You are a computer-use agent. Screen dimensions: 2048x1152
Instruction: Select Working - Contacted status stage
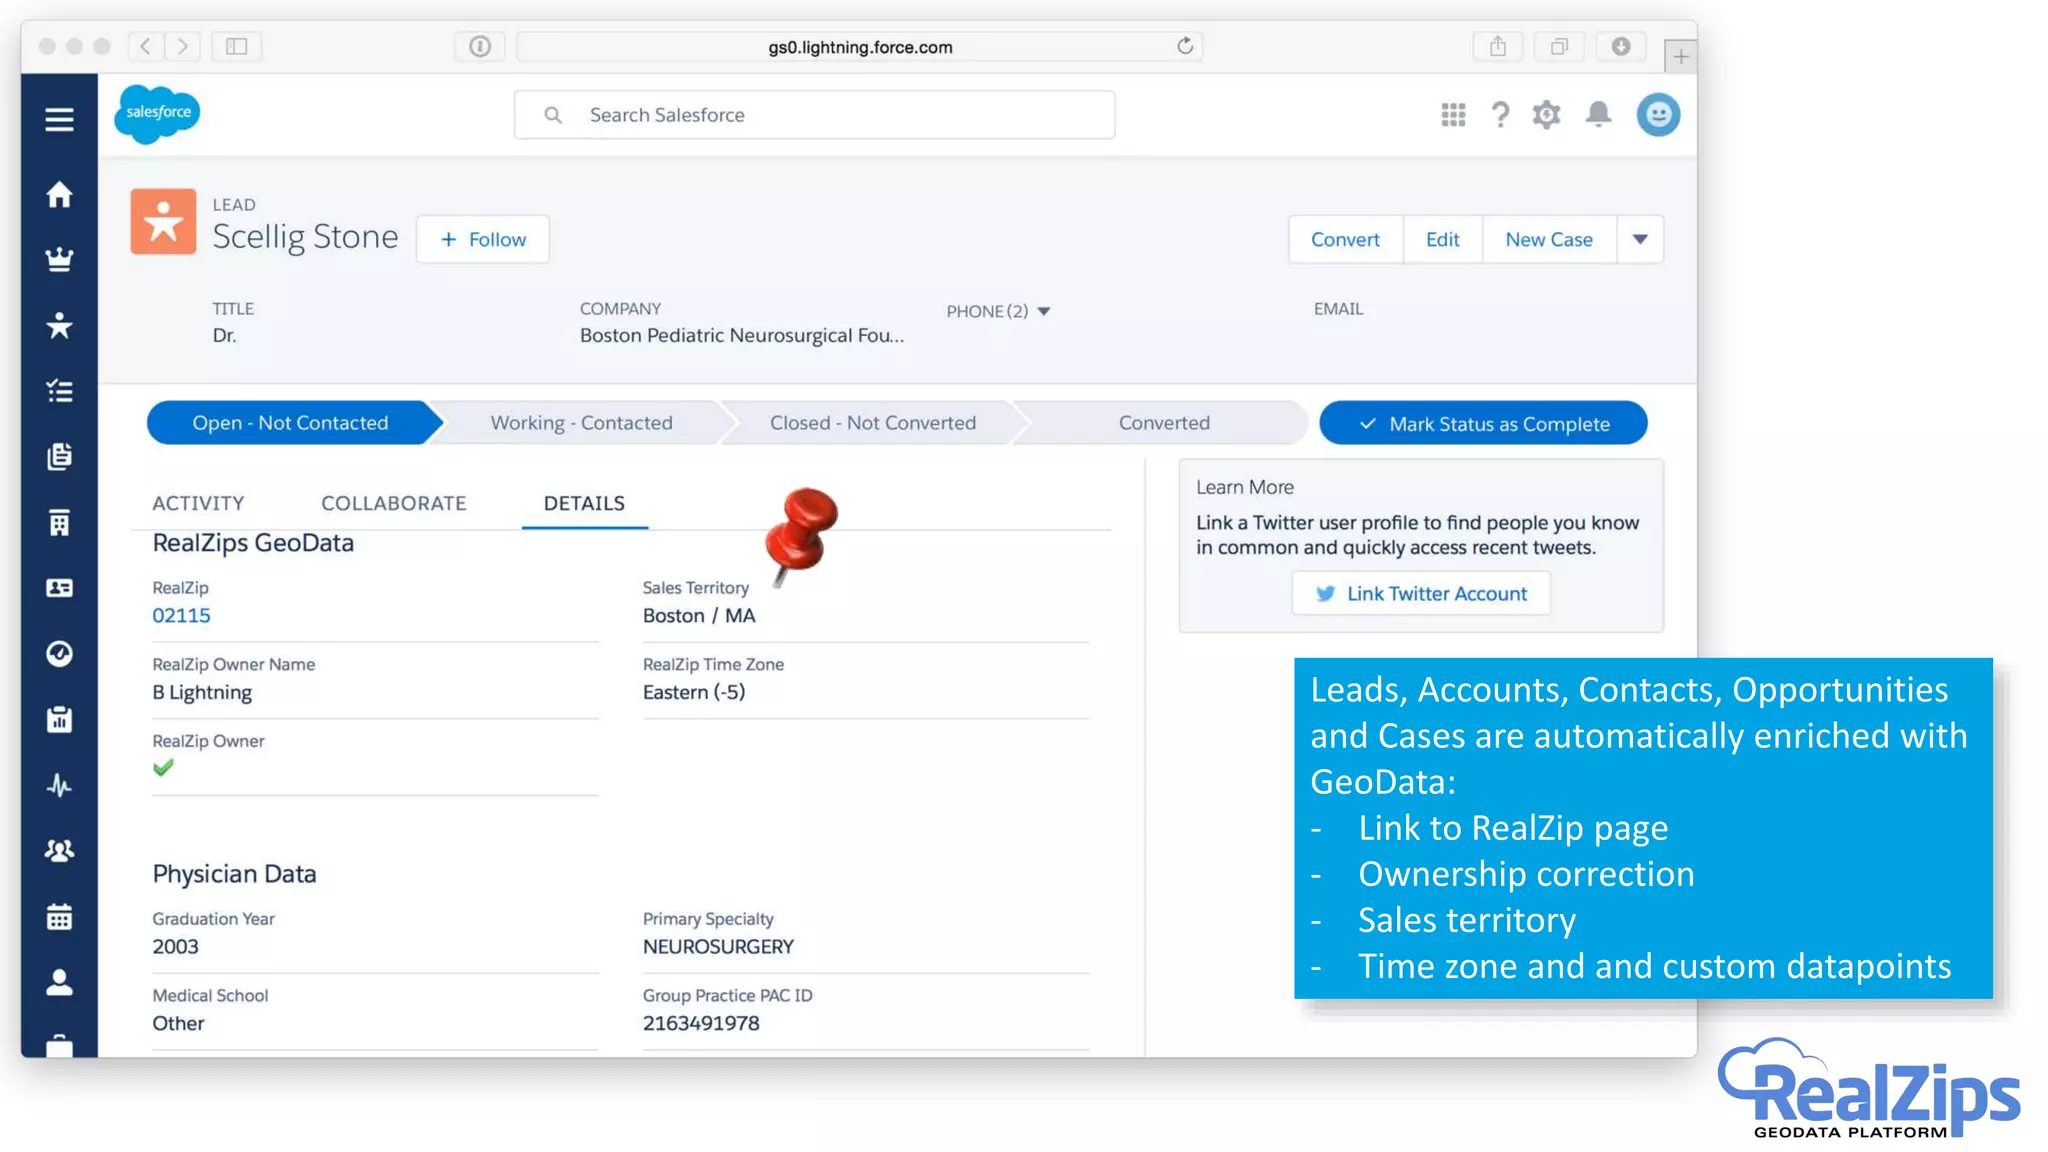pyautogui.click(x=581, y=423)
